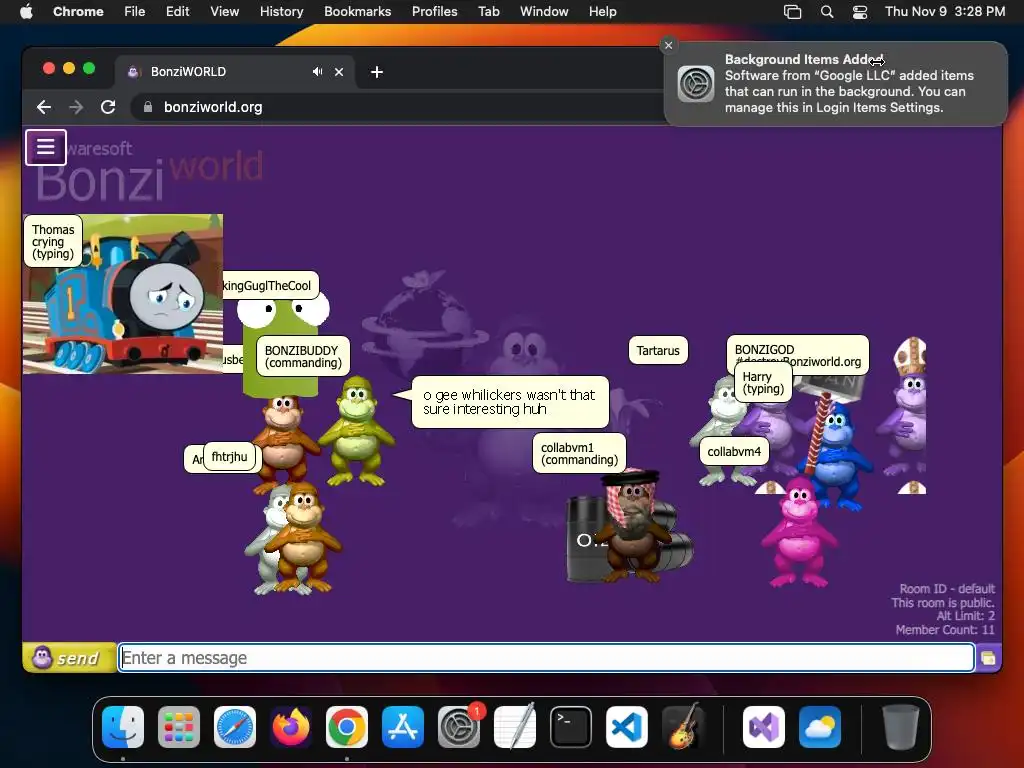
Task: Open the Weather app from the Dock
Action: coord(820,727)
